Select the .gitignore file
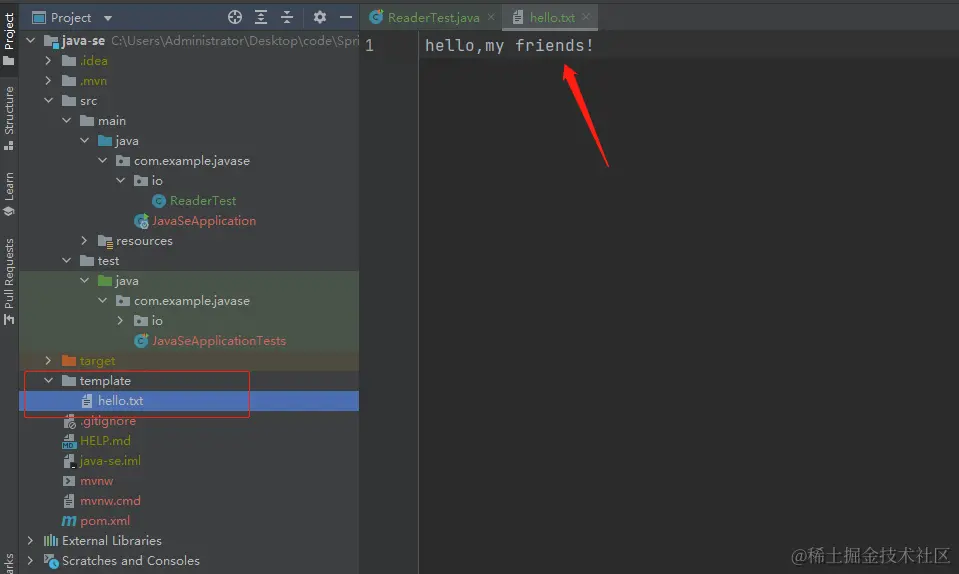This screenshot has height=574, width=959. (108, 421)
